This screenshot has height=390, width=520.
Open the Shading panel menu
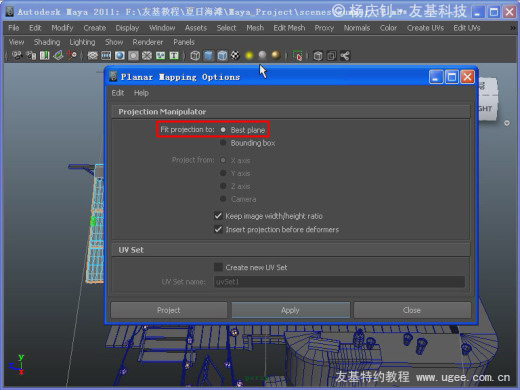coord(47,42)
